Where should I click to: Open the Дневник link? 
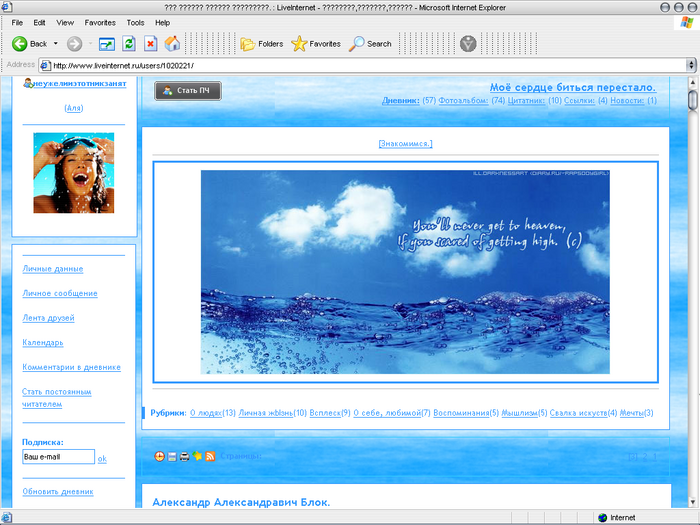pos(400,100)
